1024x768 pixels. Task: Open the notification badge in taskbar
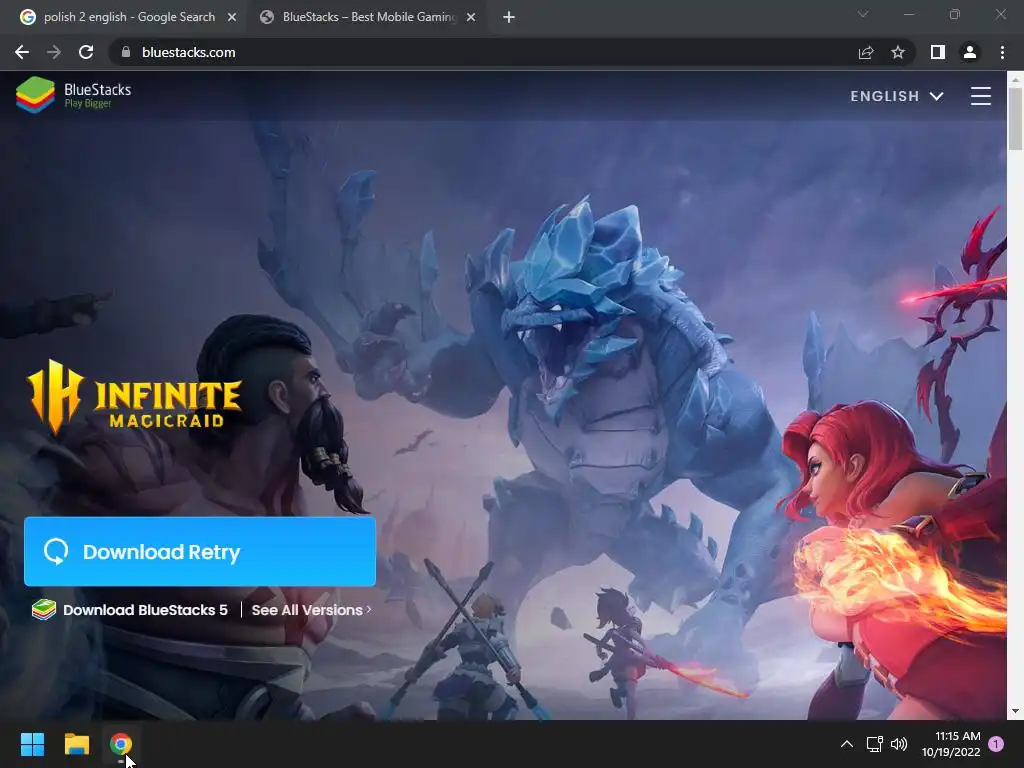pyautogui.click(x=996, y=744)
